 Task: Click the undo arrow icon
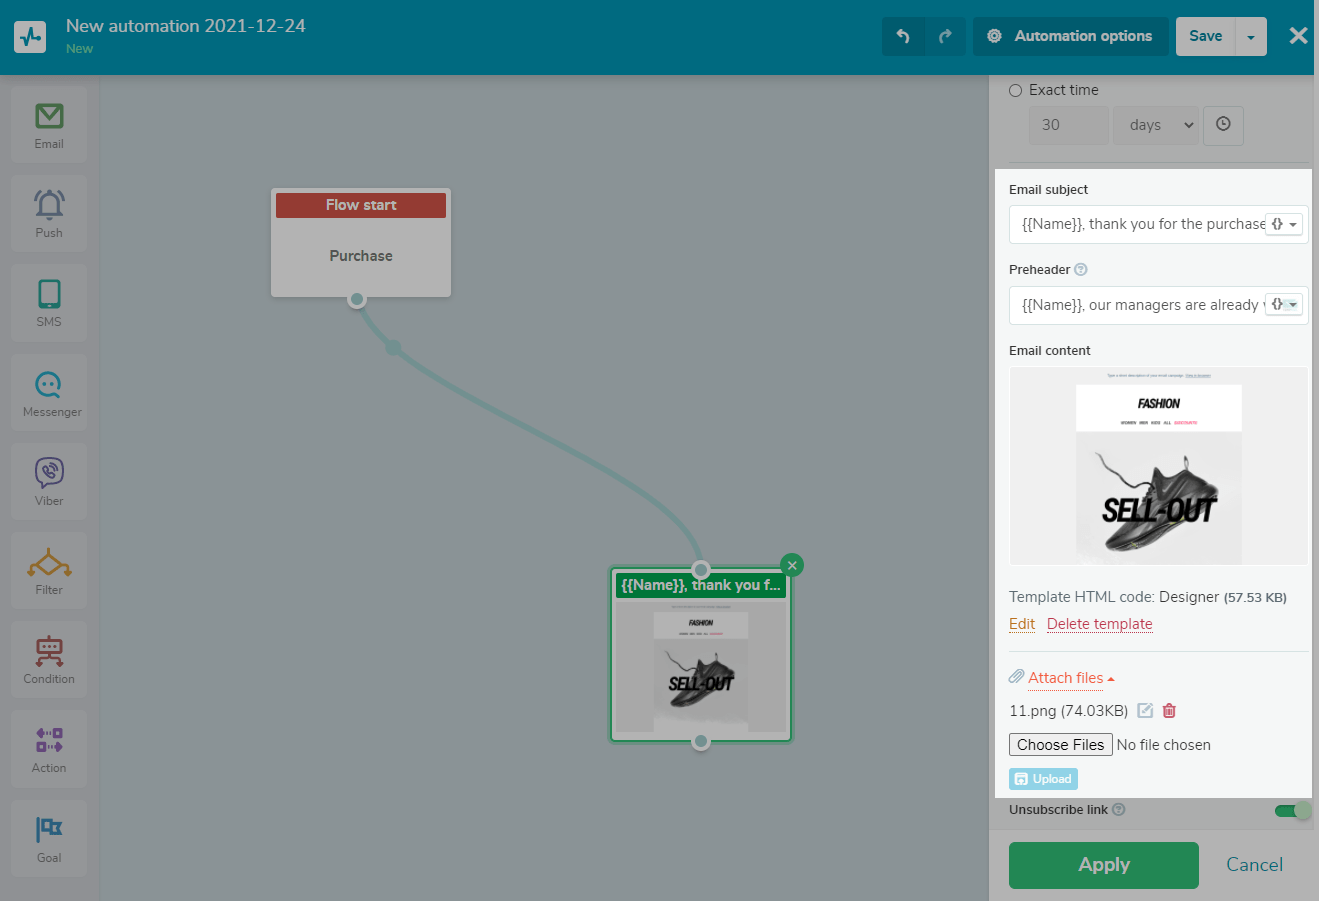903,36
